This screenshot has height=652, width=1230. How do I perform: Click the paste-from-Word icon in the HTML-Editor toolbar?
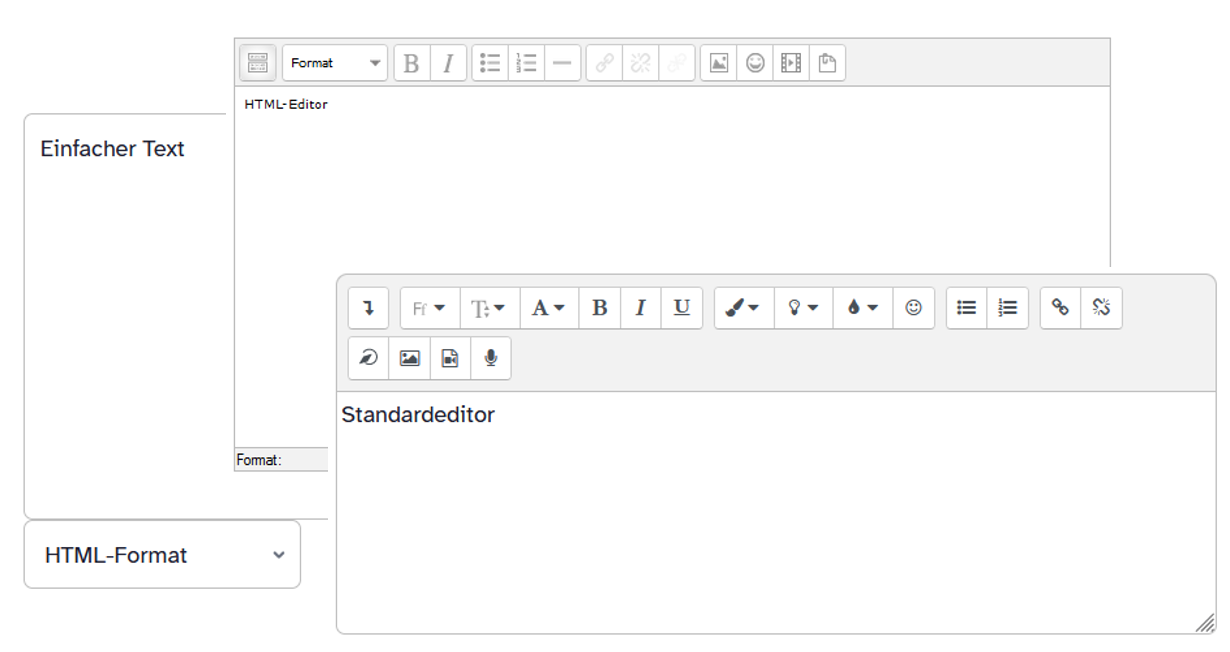[827, 63]
